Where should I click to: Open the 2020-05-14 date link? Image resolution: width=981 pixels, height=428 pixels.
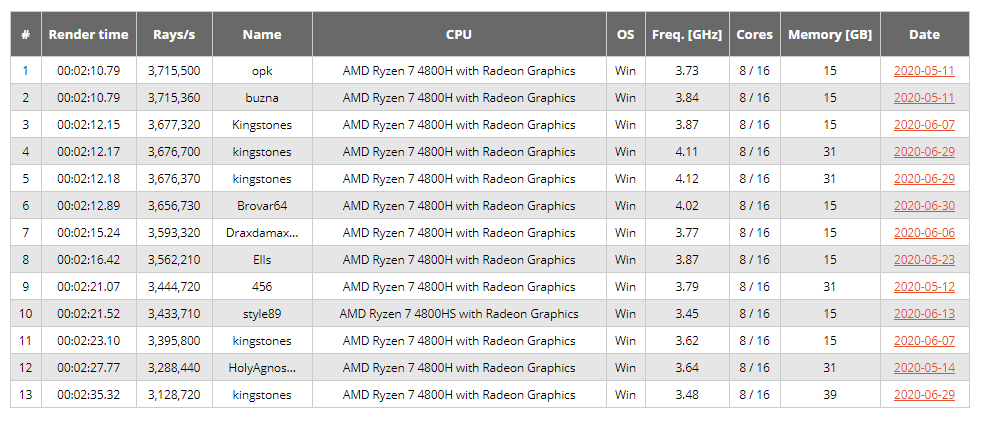click(x=924, y=368)
